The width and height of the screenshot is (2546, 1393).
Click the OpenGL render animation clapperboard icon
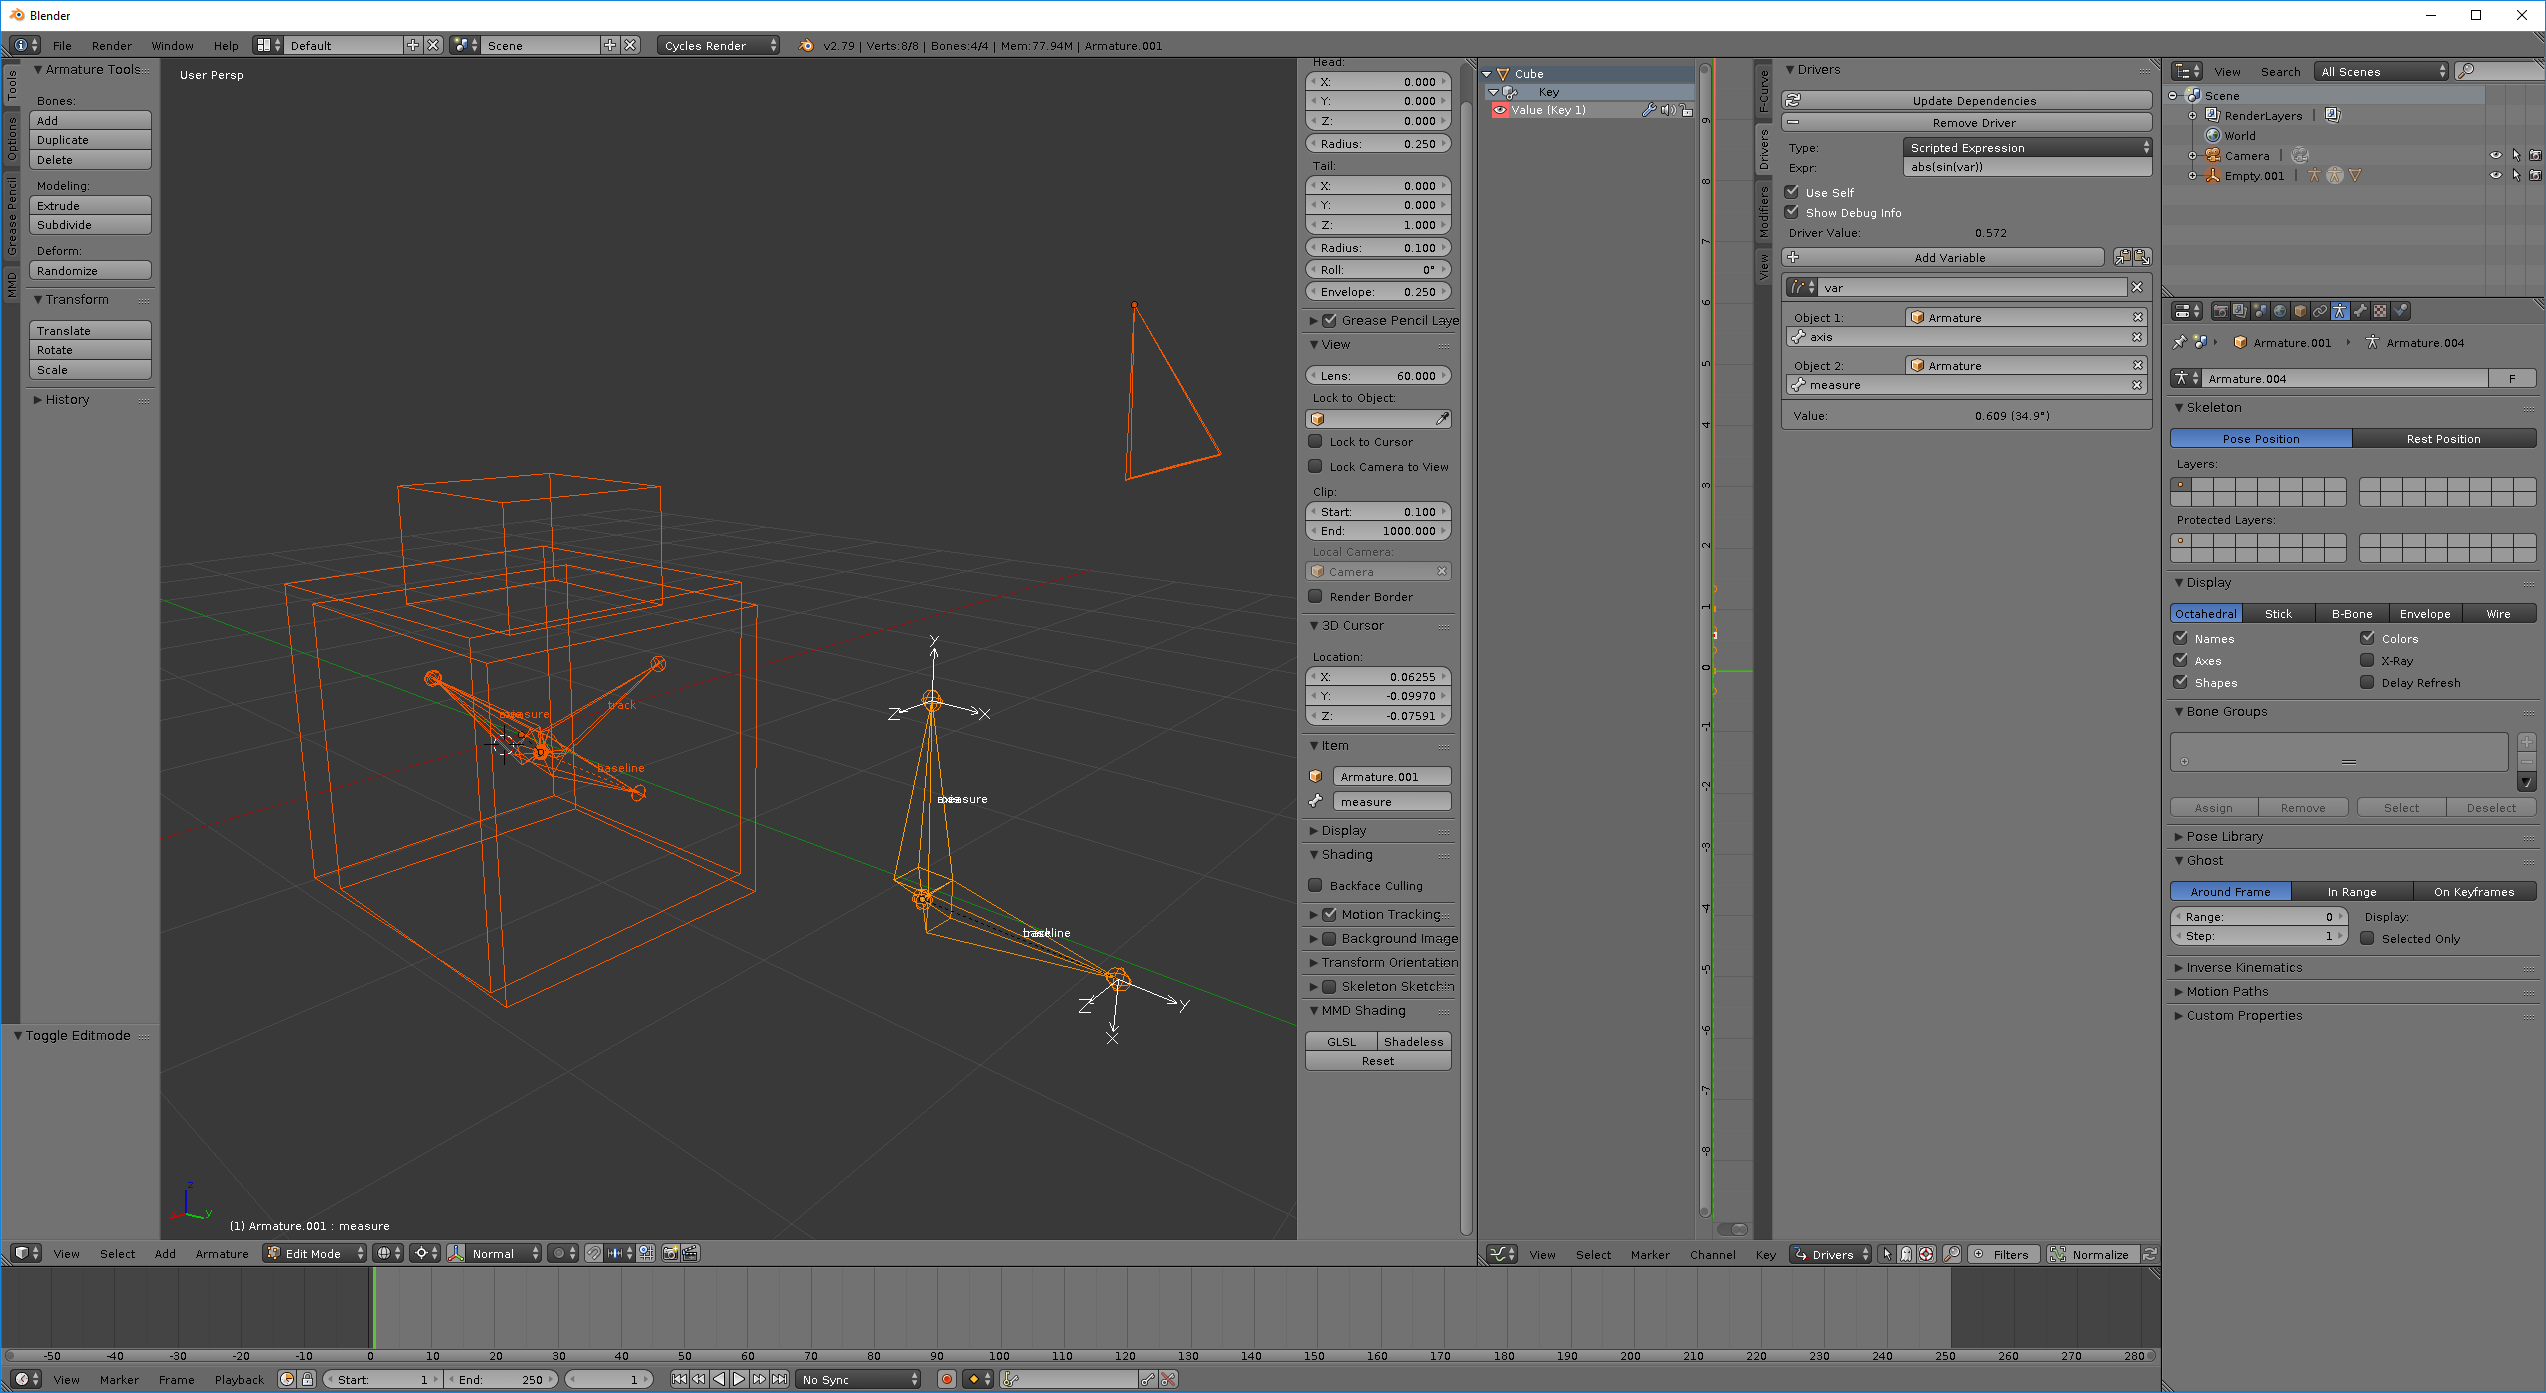pos(690,1253)
